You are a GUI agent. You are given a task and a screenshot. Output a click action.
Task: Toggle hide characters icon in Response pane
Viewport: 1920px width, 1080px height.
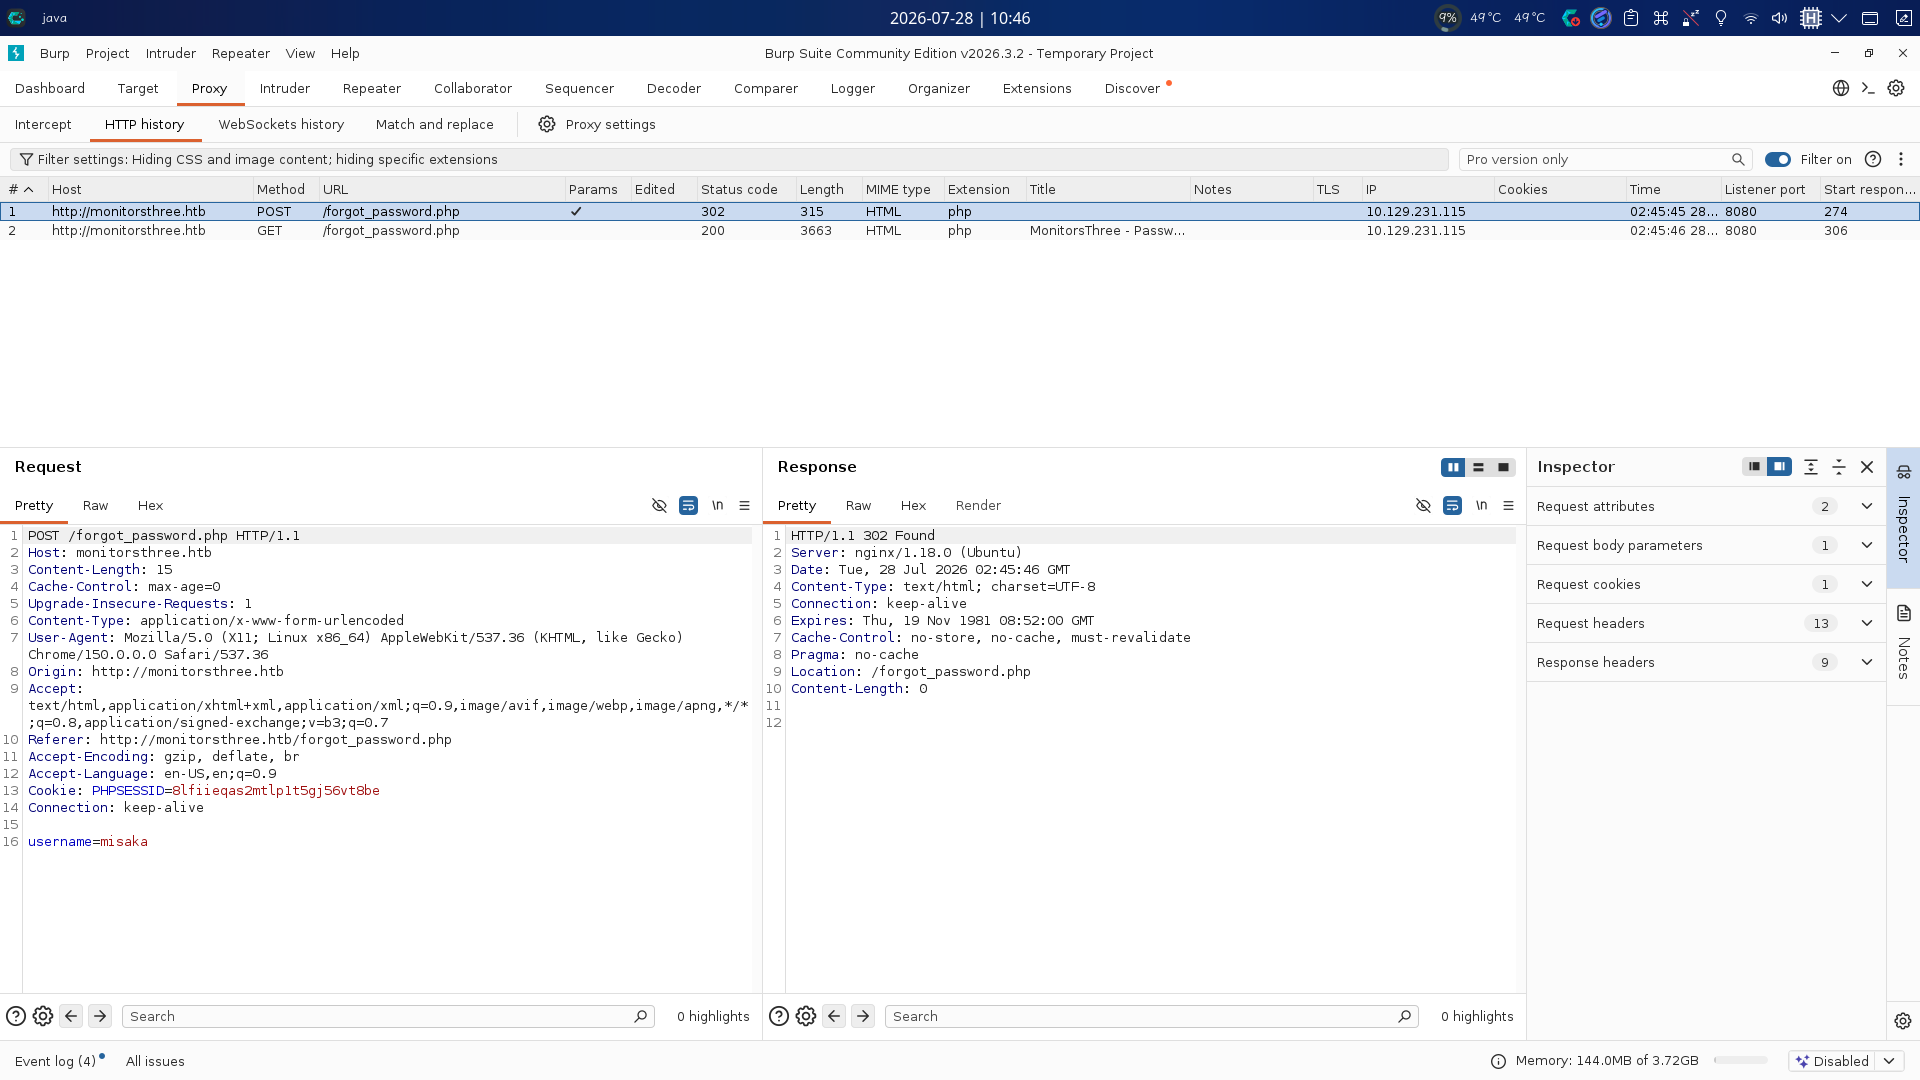(1423, 506)
